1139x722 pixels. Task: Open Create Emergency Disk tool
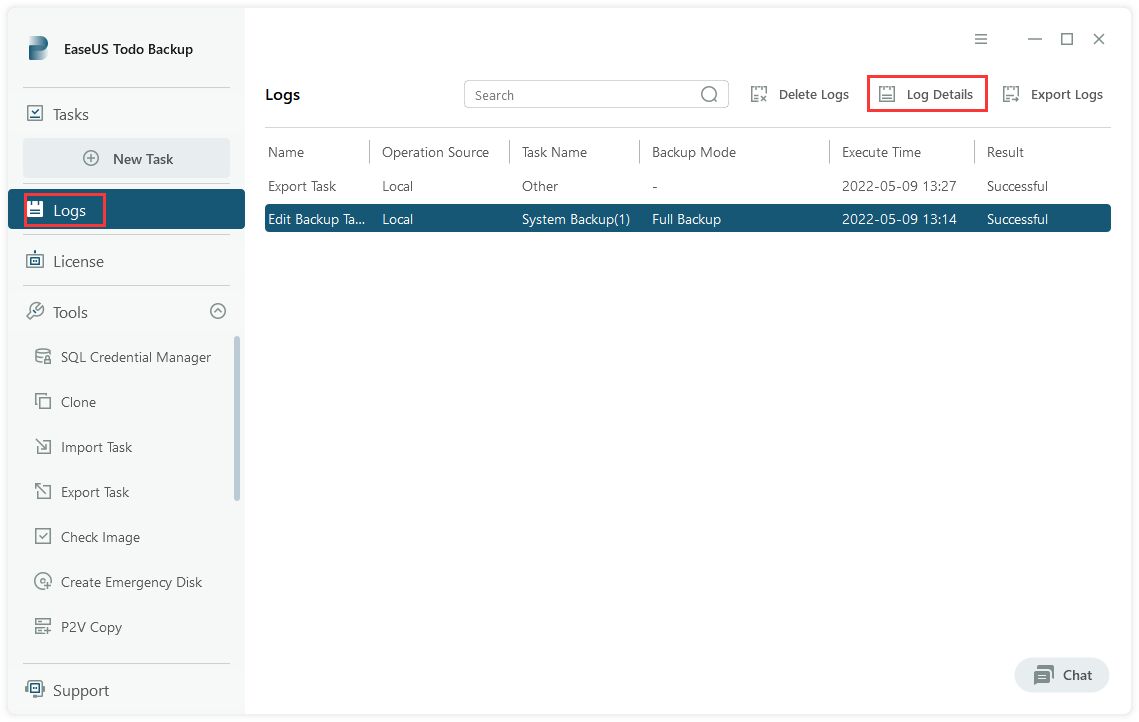pos(131,582)
